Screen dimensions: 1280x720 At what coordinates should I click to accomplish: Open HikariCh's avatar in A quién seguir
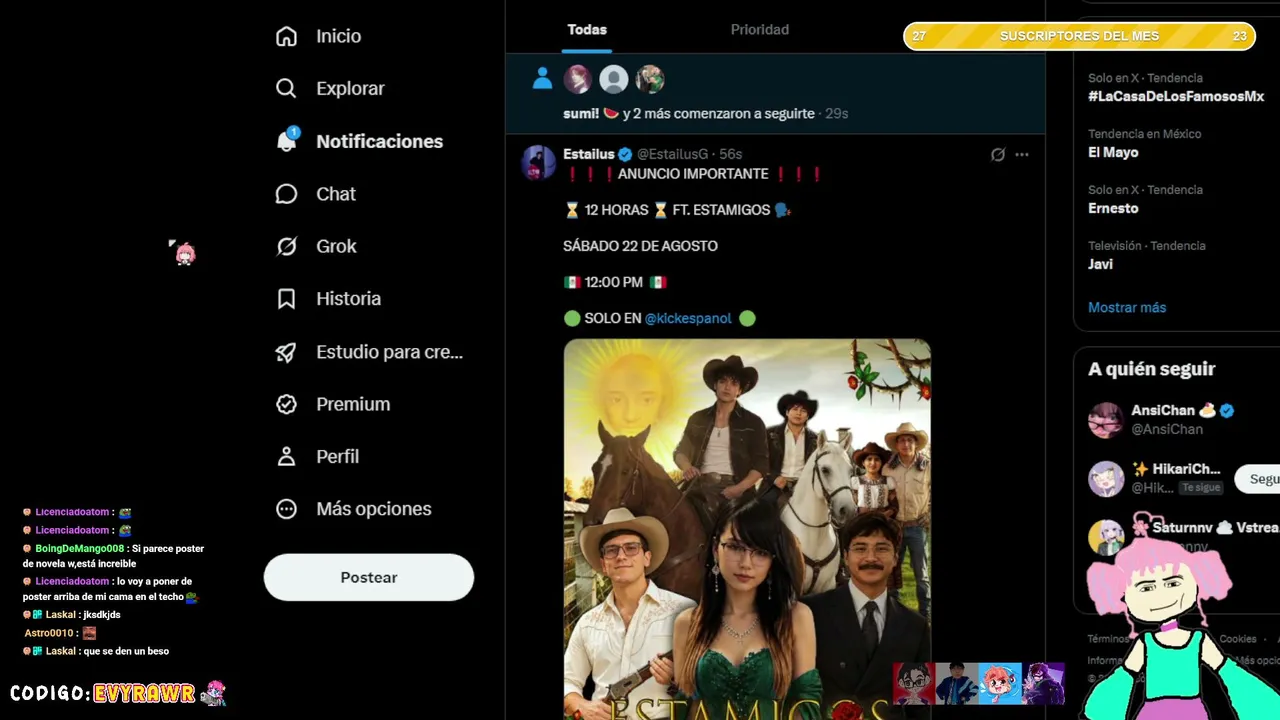[1106, 478]
